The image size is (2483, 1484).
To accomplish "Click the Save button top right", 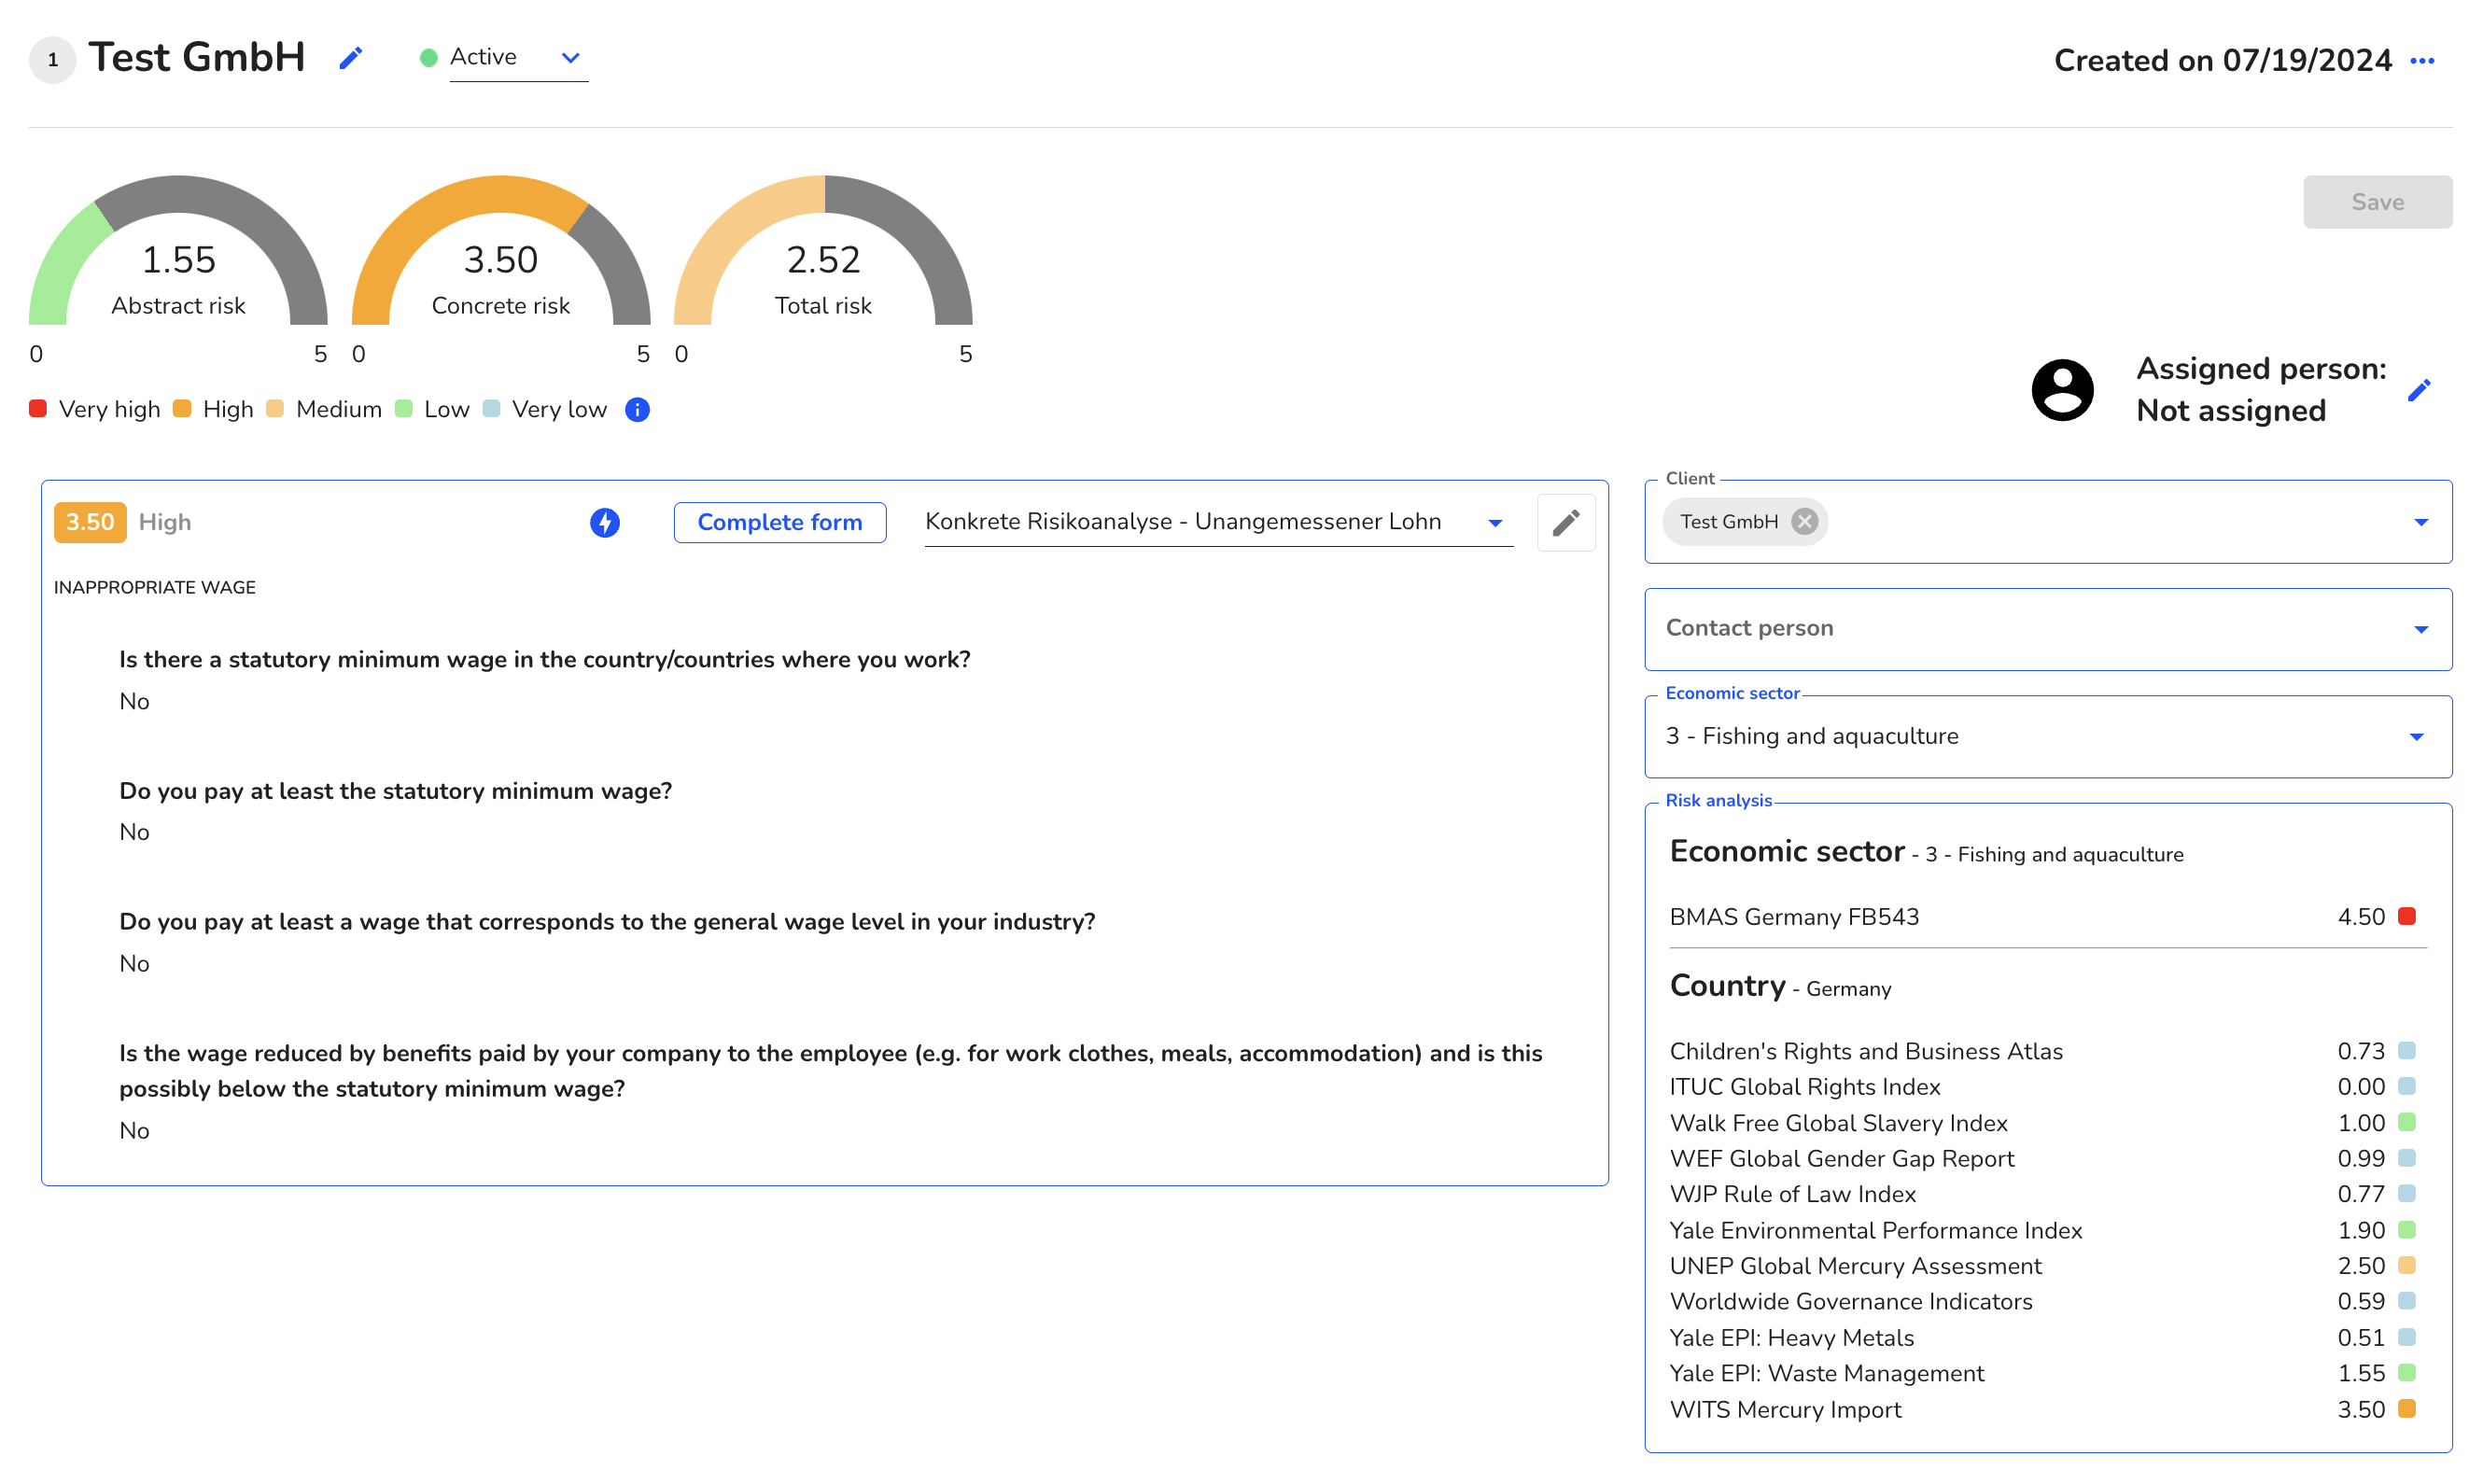I will [2377, 200].
